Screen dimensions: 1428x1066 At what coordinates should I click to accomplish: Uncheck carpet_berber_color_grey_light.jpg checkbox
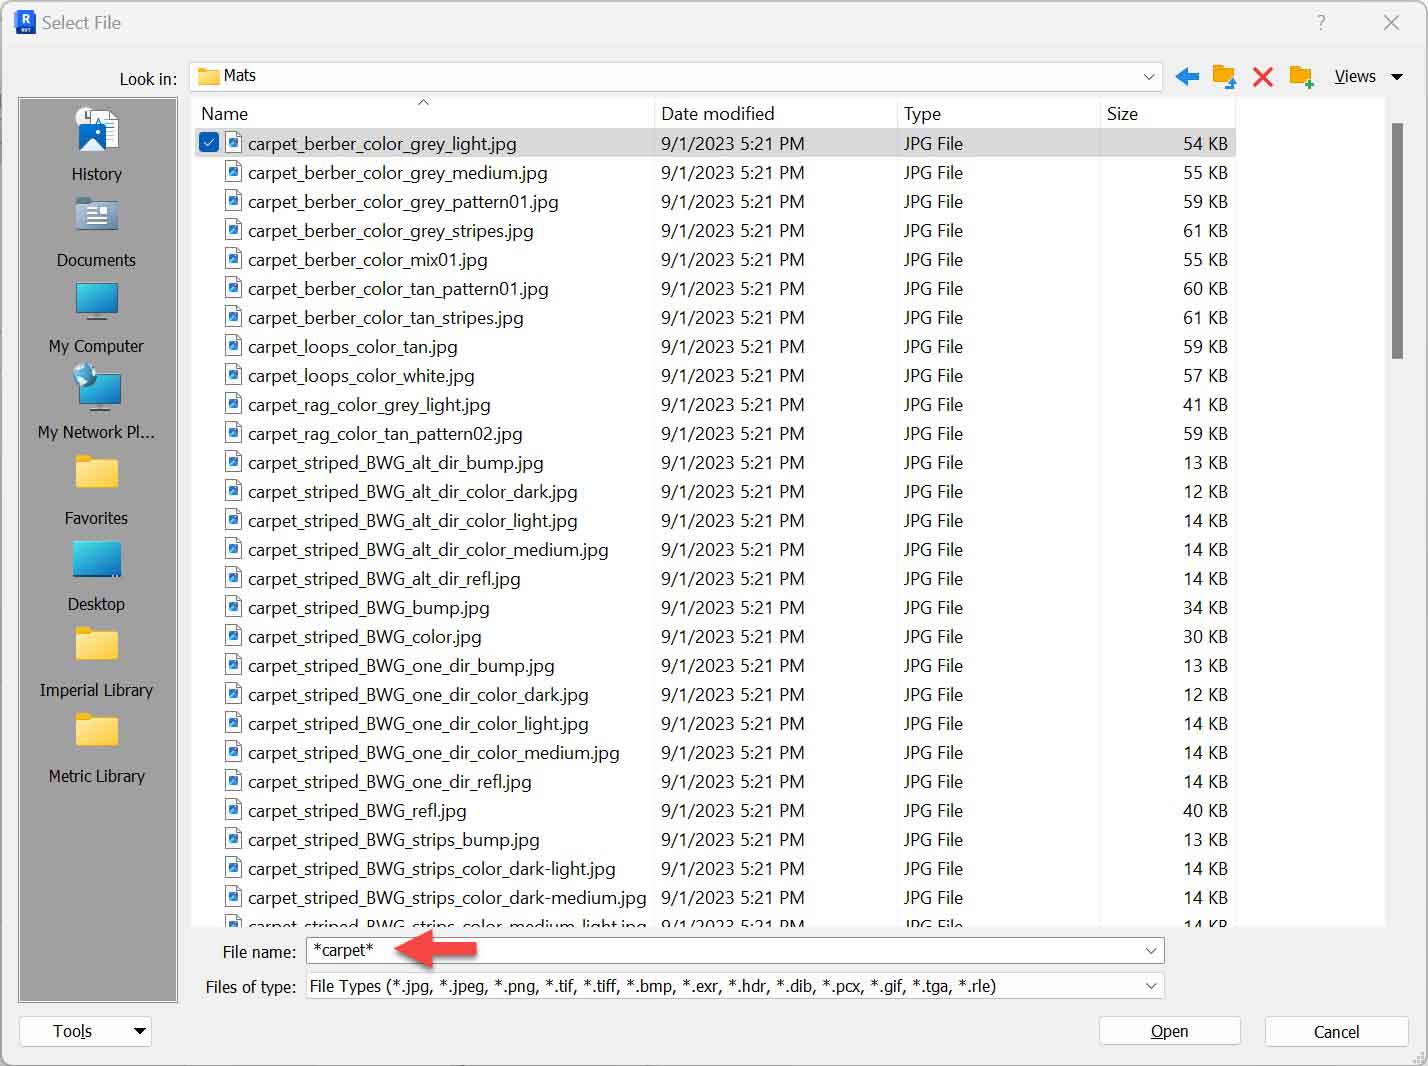pos(208,142)
